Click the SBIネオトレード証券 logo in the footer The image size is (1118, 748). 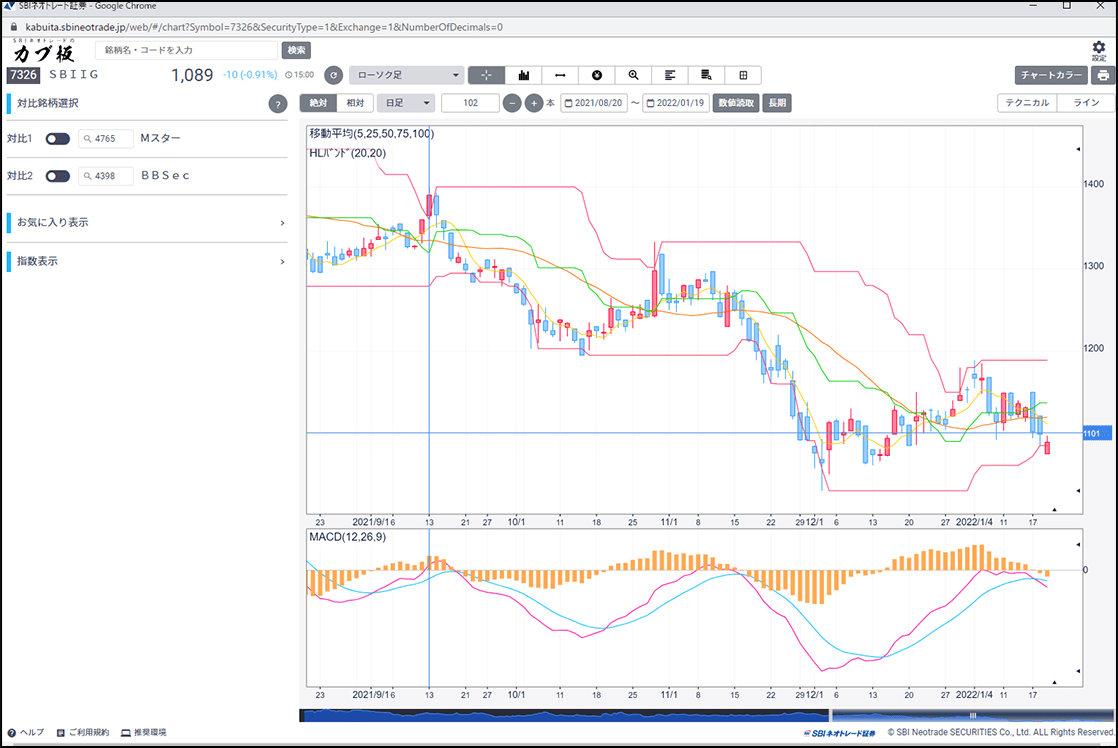click(839, 733)
